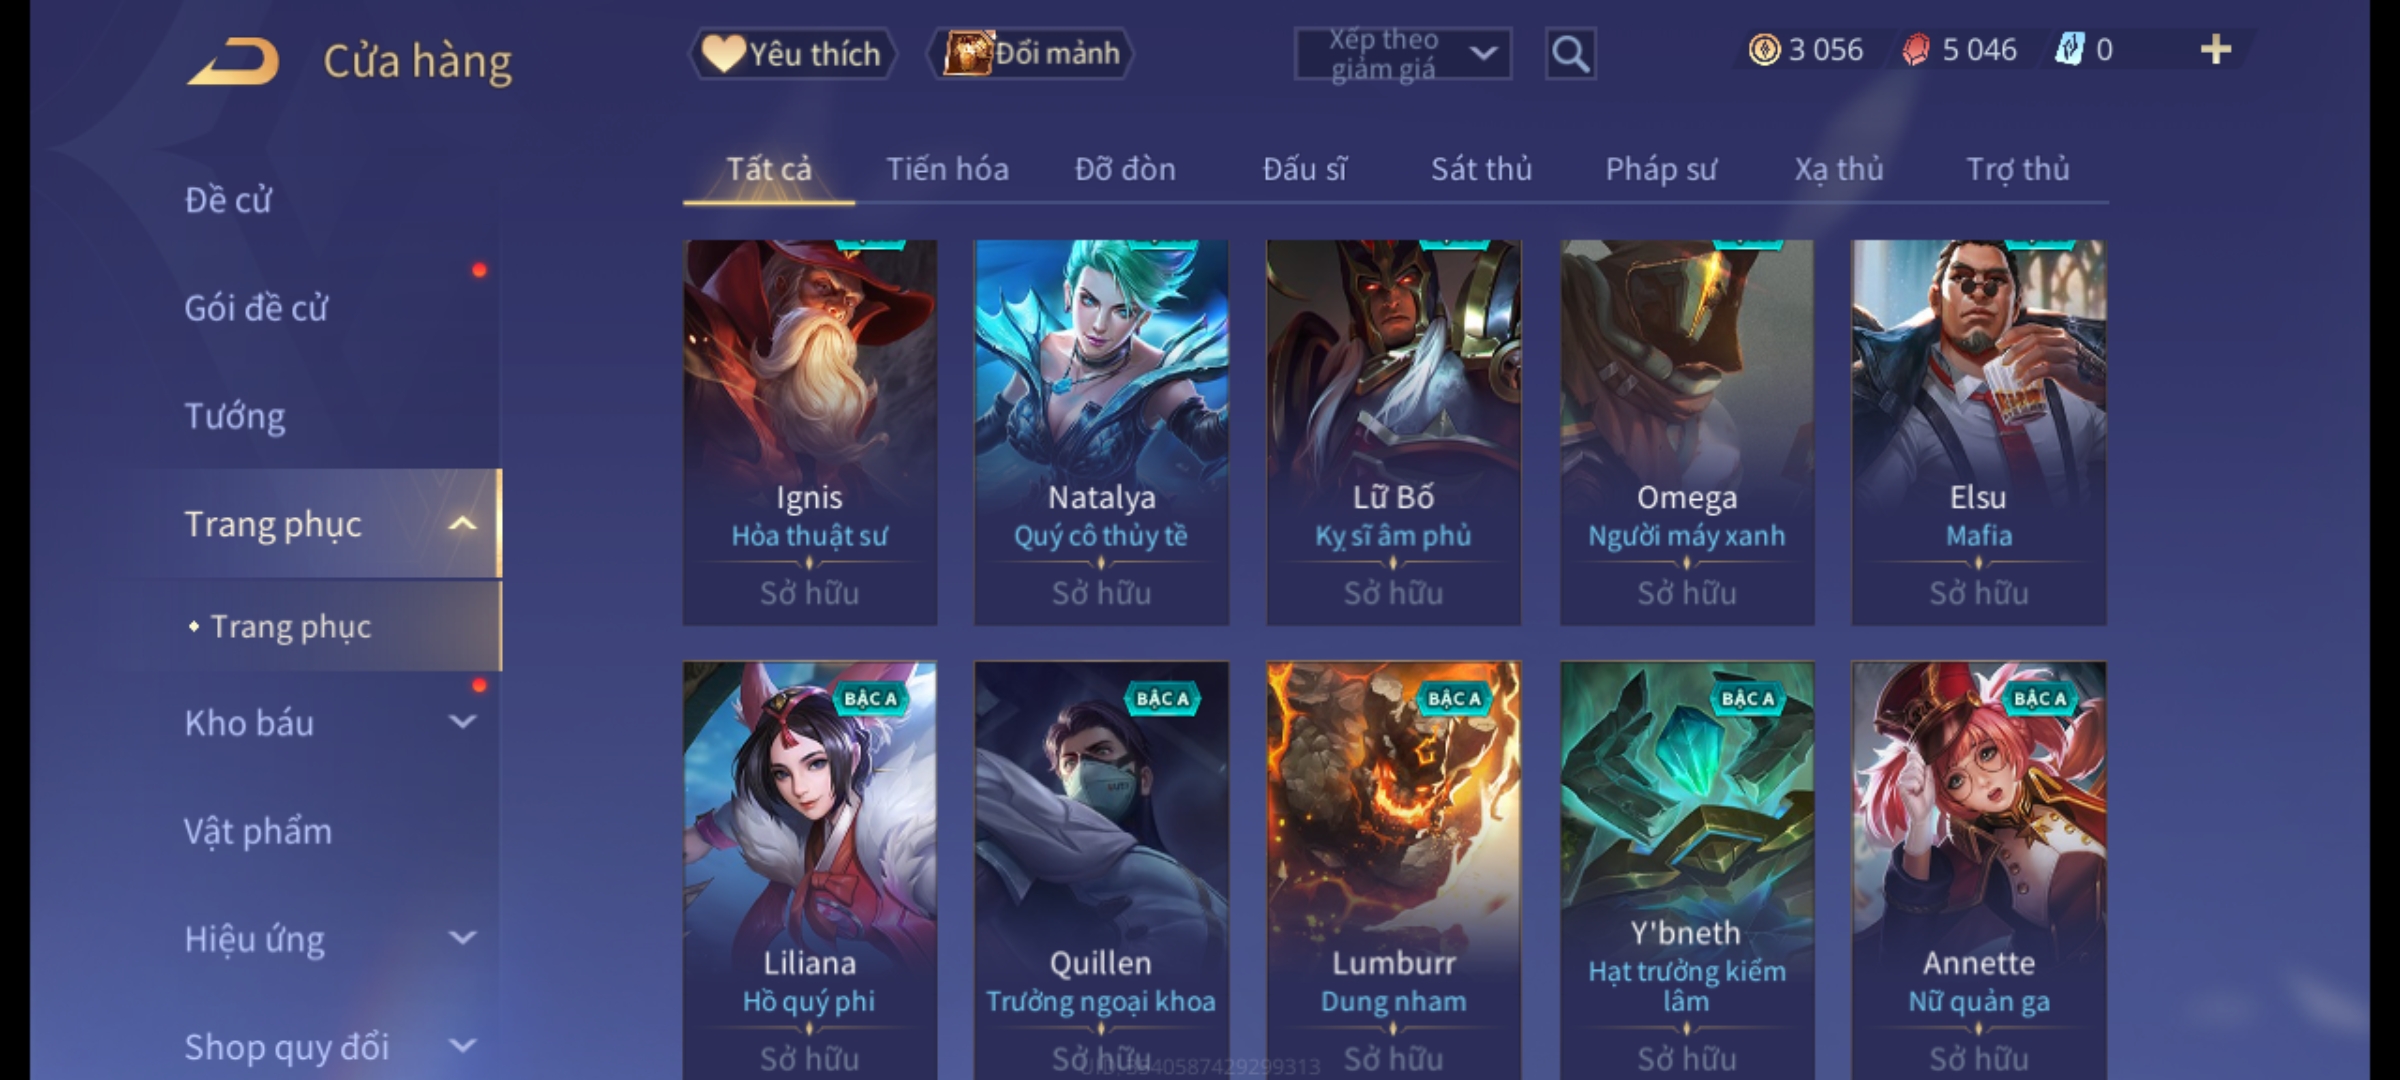Collapse the Trang phục sidebar section
The height and width of the screenshot is (1080, 2400).
click(x=462, y=523)
